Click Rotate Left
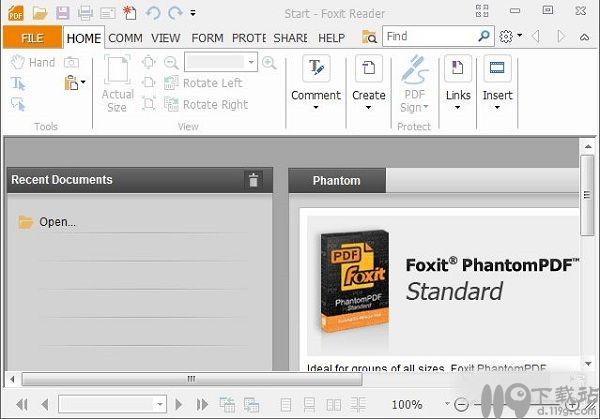This screenshot has width=600, height=419. [x=203, y=83]
